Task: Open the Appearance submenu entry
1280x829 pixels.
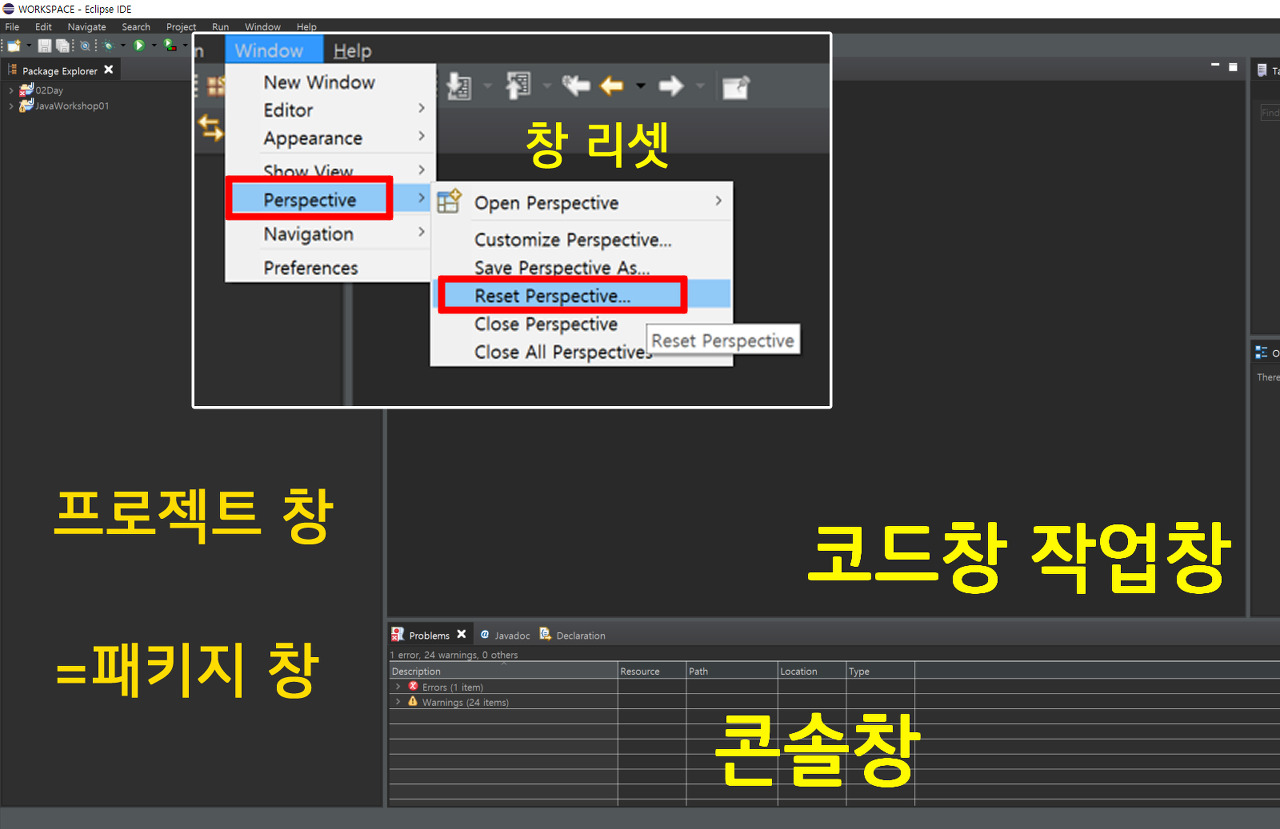Action: (330, 138)
